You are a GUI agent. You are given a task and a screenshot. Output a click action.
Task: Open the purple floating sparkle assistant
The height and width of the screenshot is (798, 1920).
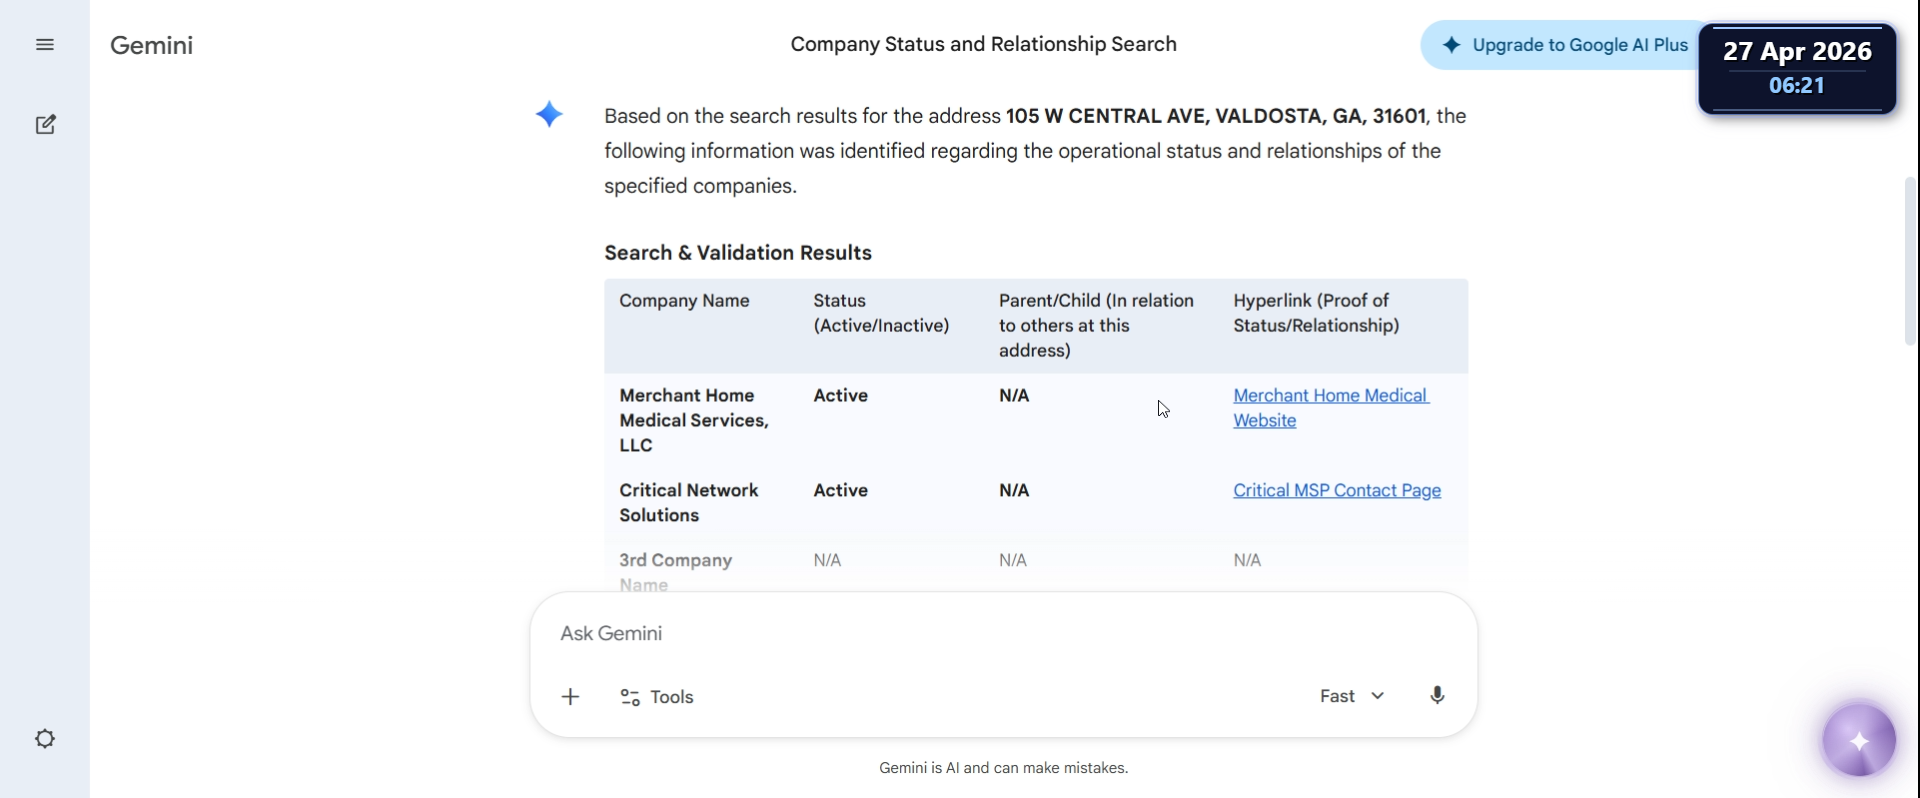[1859, 741]
